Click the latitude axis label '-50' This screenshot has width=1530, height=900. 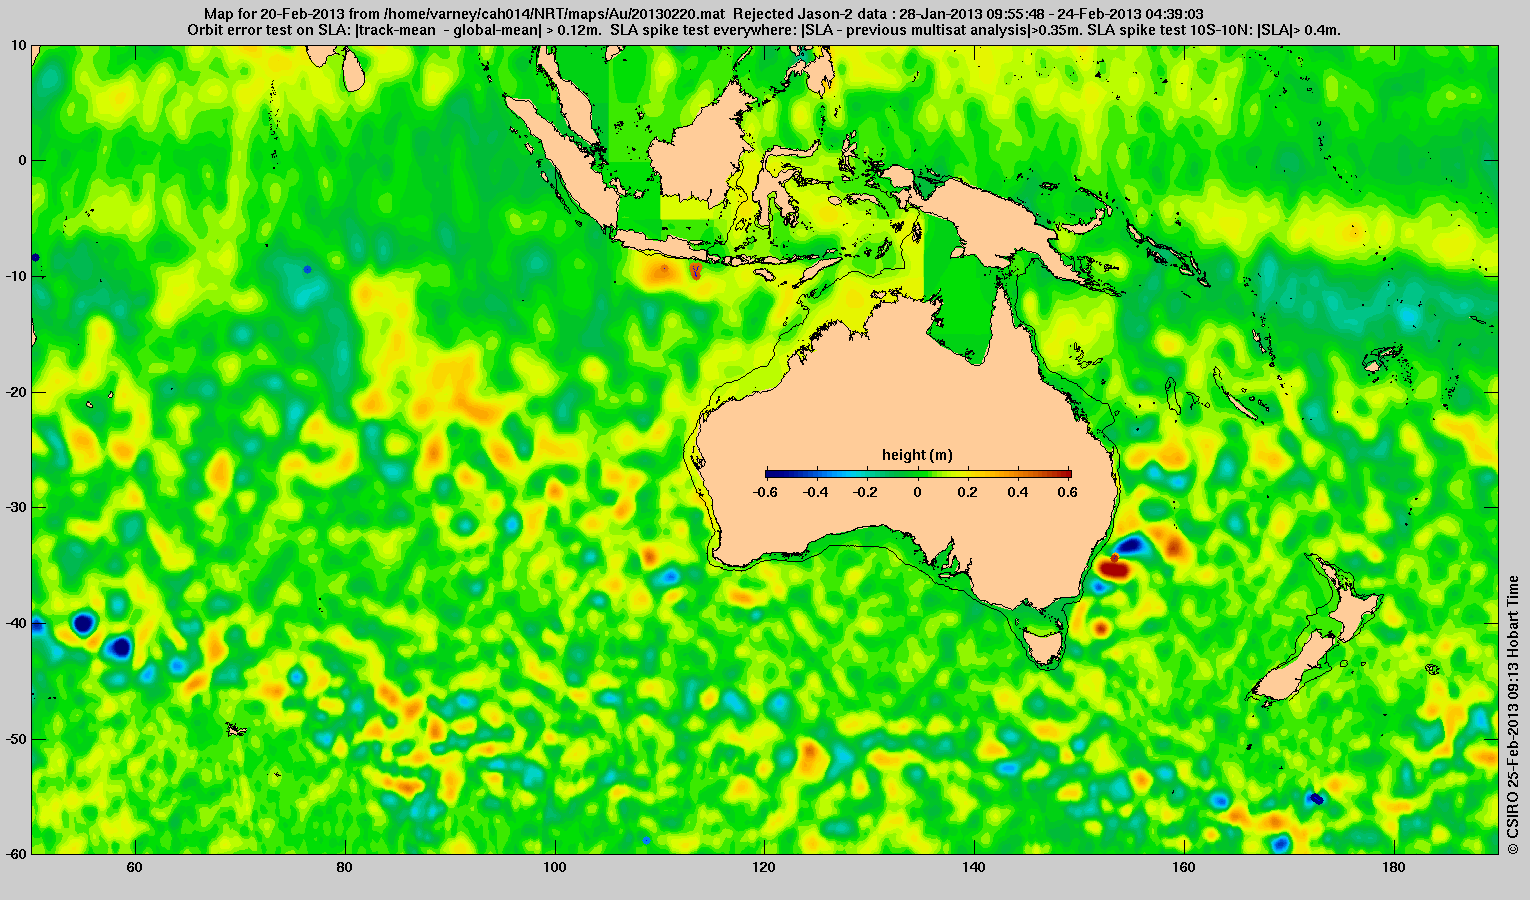[x=15, y=739]
